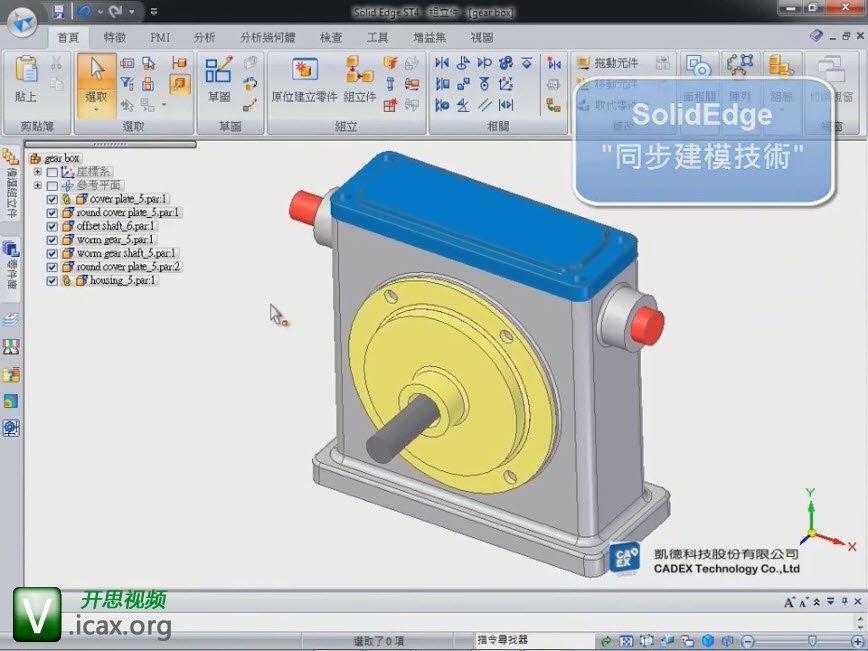868x651 pixels.
Task: Click the 面相關 face relate icon
Action: pyautogui.click(x=699, y=66)
